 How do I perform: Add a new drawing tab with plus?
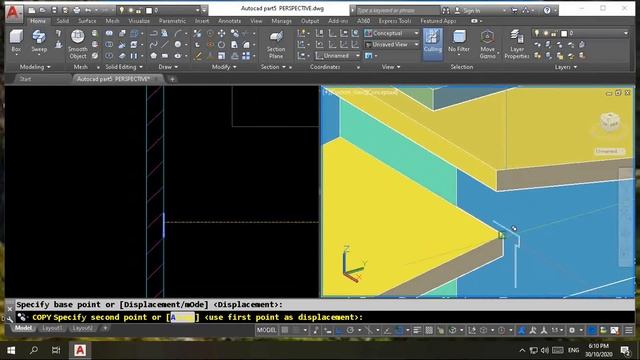[172, 79]
